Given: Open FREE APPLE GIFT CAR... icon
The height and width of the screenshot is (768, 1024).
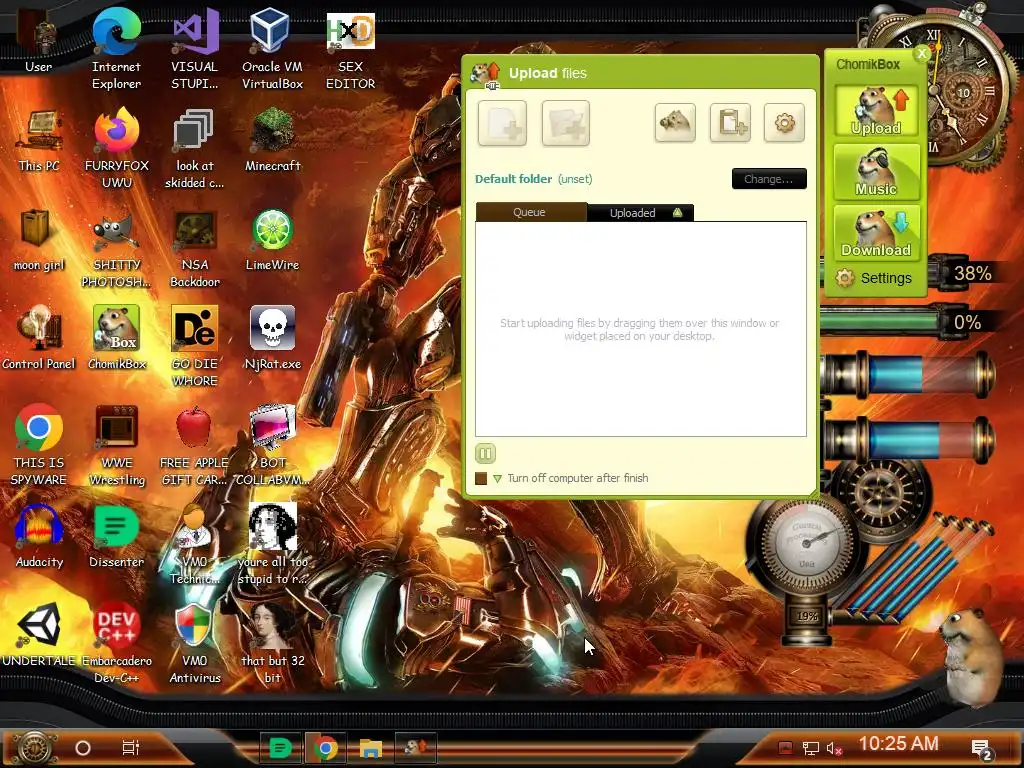Looking at the screenshot, I should [x=194, y=445].
